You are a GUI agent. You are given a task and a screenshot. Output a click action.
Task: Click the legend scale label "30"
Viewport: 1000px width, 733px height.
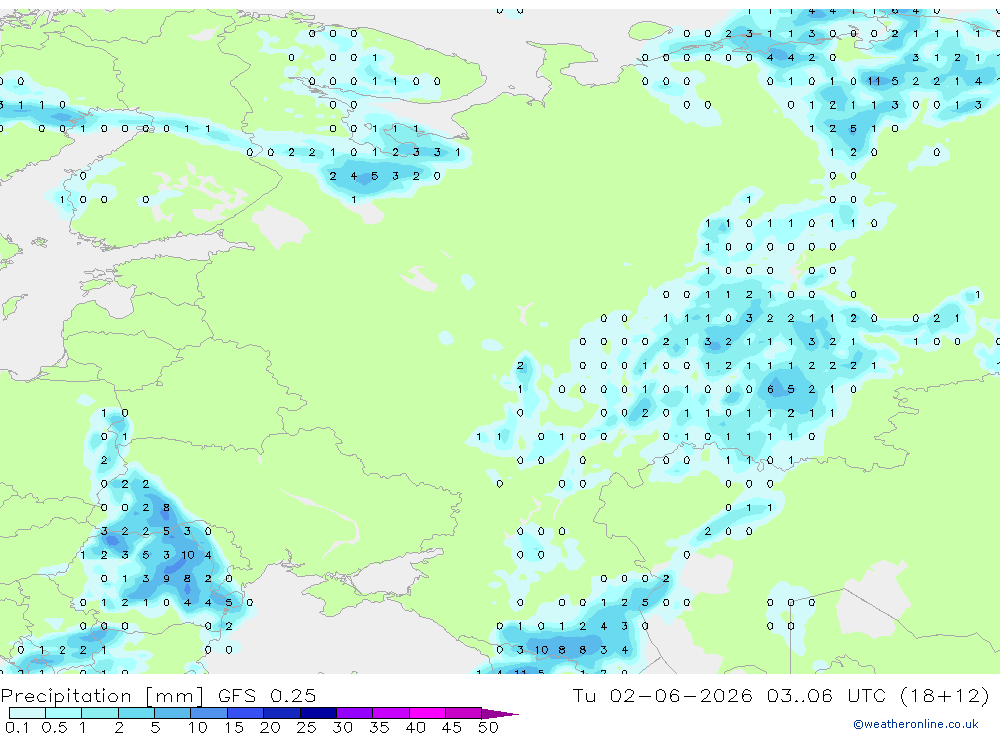(342, 727)
